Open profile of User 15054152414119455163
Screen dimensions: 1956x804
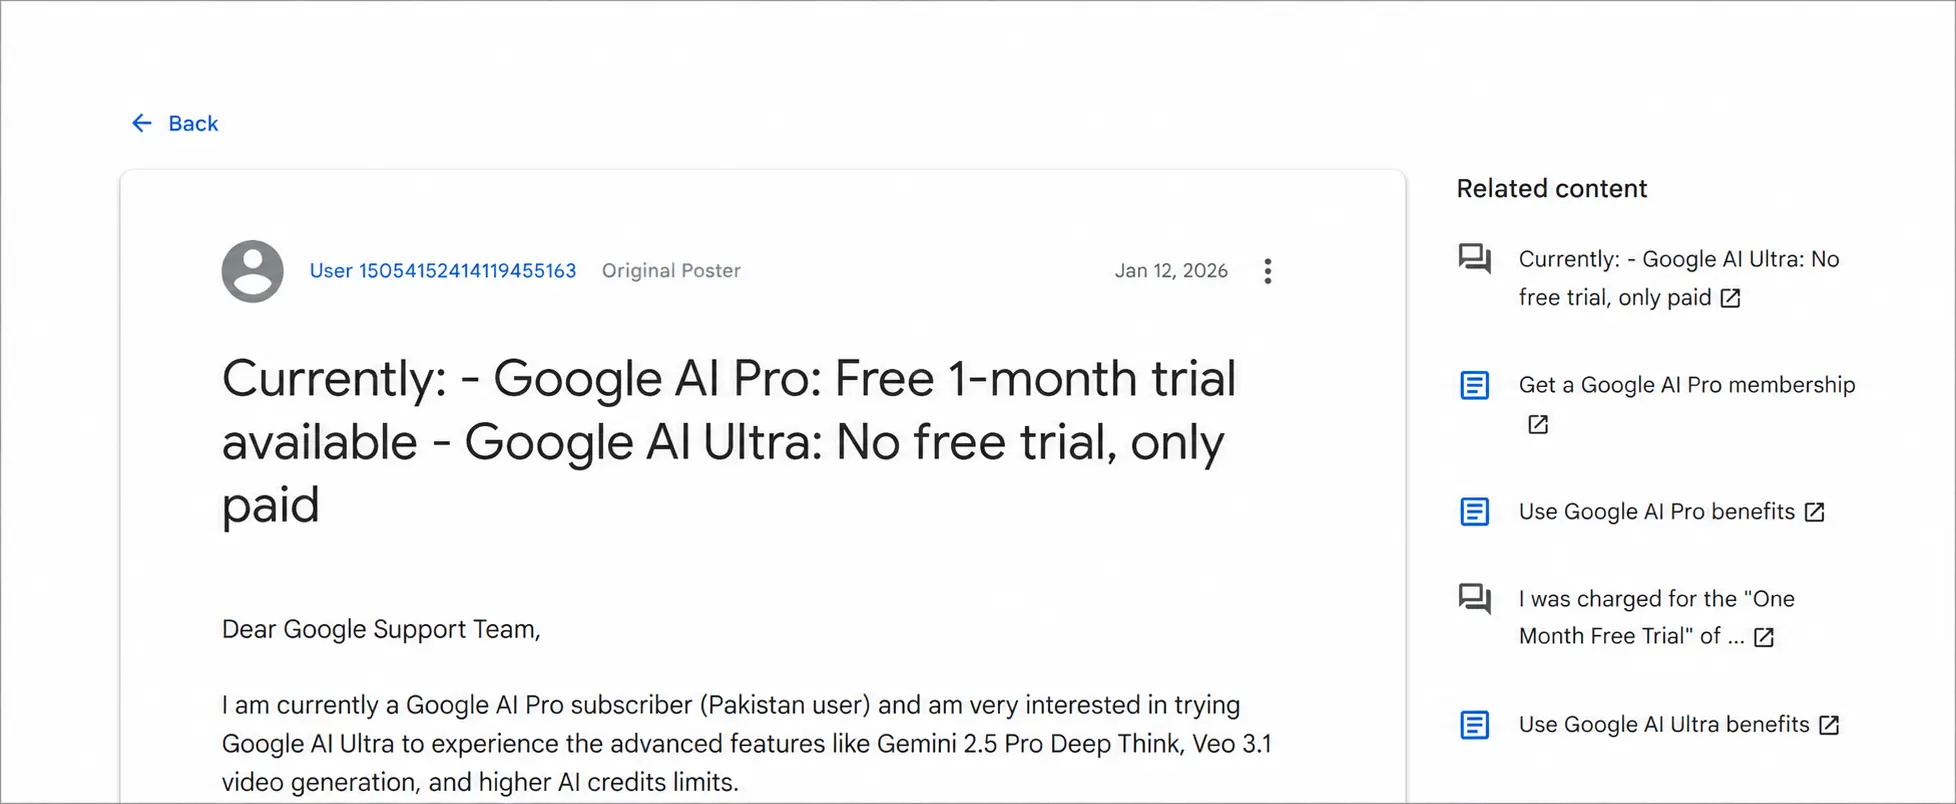[x=443, y=271]
